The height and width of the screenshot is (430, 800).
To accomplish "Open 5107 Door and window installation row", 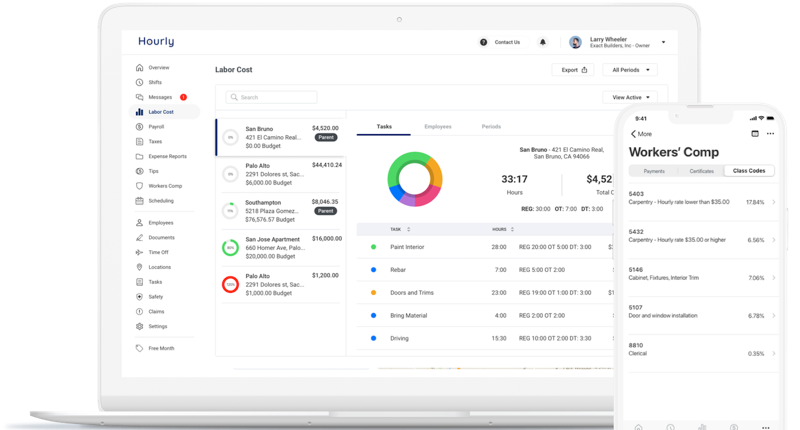I will tap(703, 315).
